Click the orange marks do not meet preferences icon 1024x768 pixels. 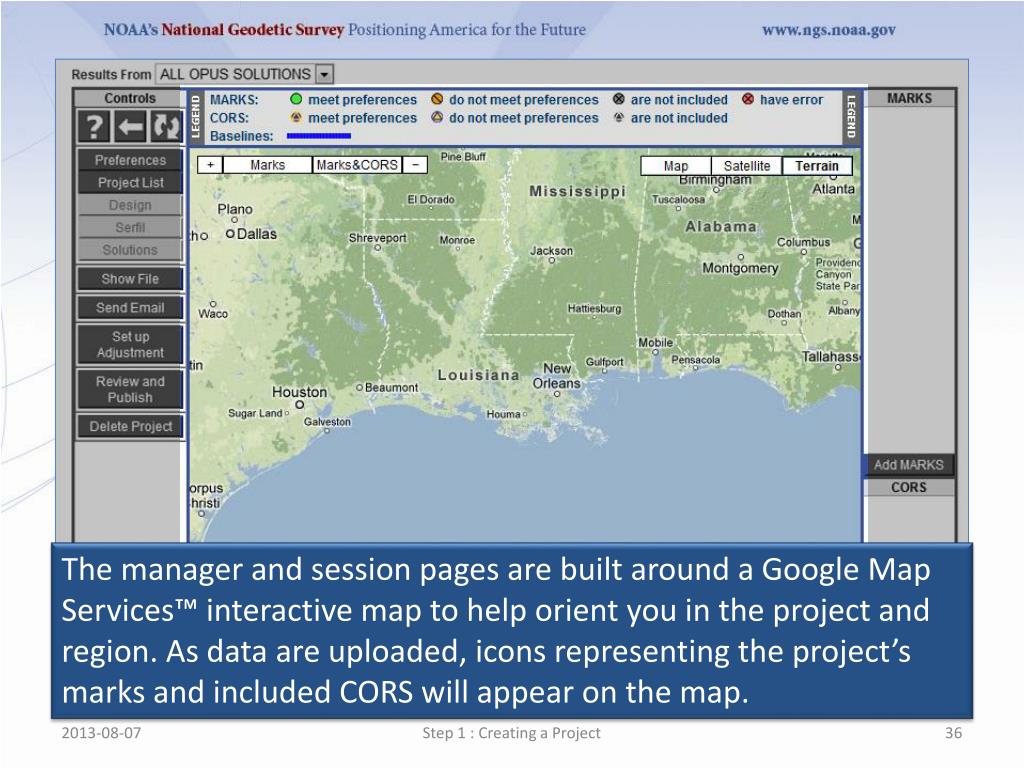(437, 100)
